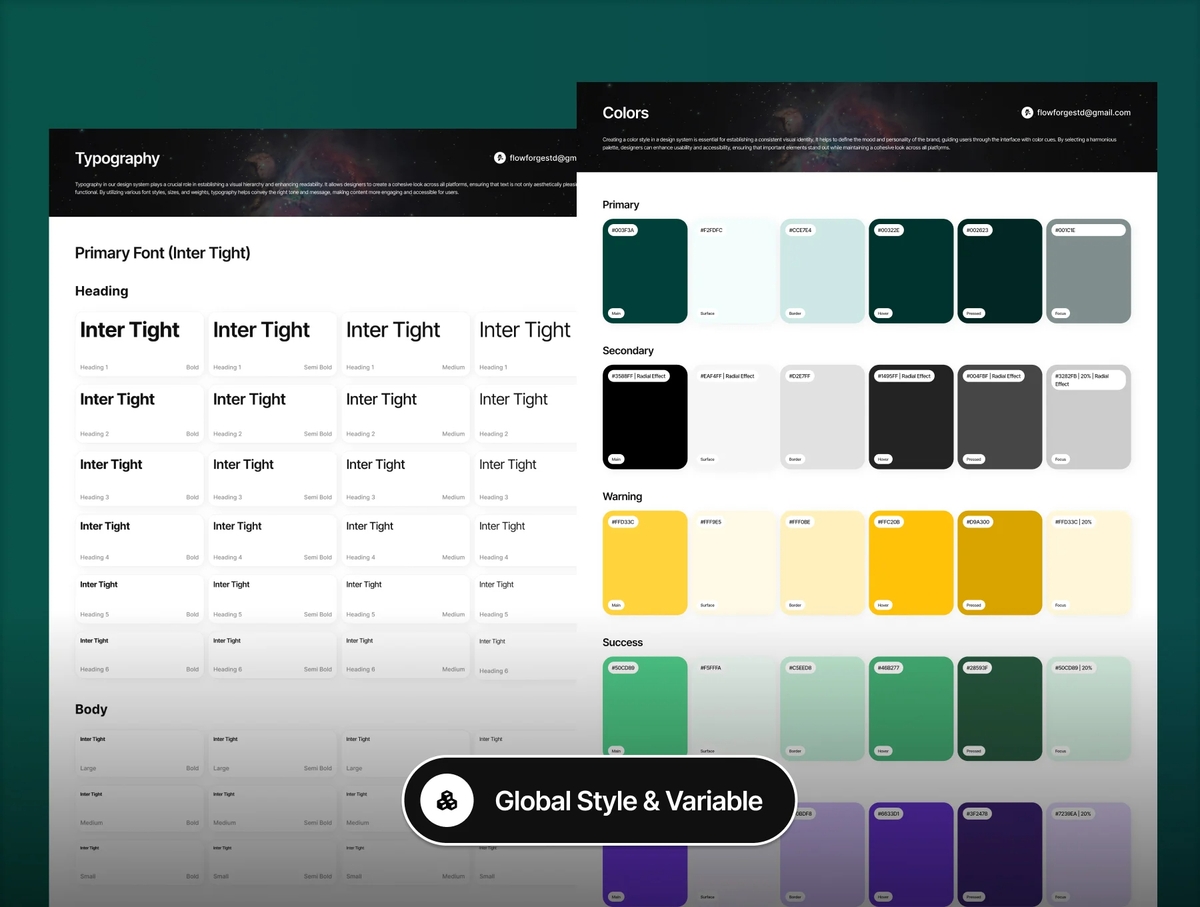This screenshot has height=907, width=1200.
Task: Click the Global Style & Variable blocks icon
Action: click(x=447, y=801)
